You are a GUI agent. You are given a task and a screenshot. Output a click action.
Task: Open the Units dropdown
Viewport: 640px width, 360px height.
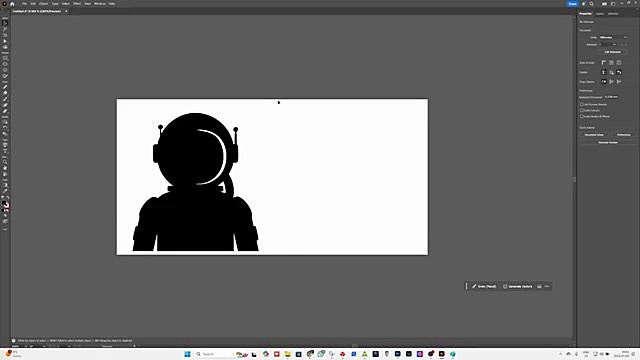613,38
